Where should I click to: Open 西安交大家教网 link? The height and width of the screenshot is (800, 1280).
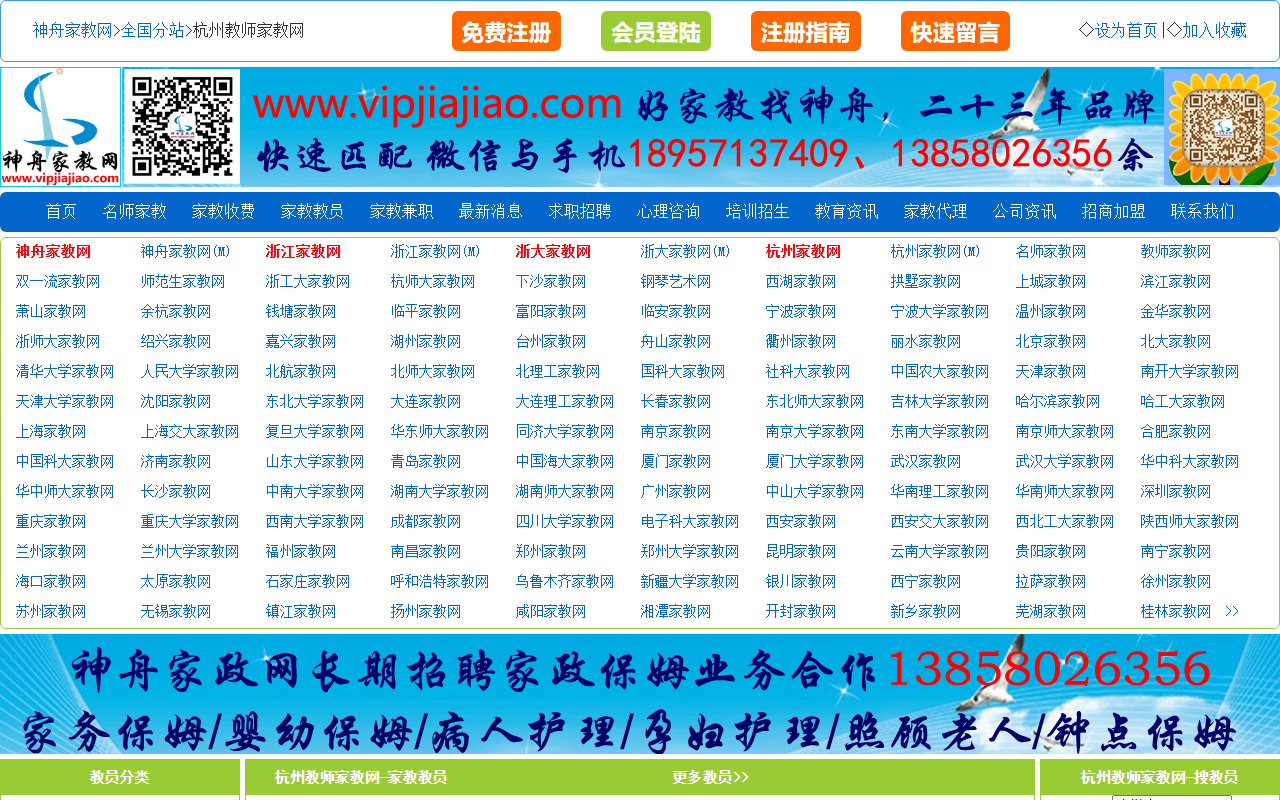pyautogui.click(x=940, y=521)
